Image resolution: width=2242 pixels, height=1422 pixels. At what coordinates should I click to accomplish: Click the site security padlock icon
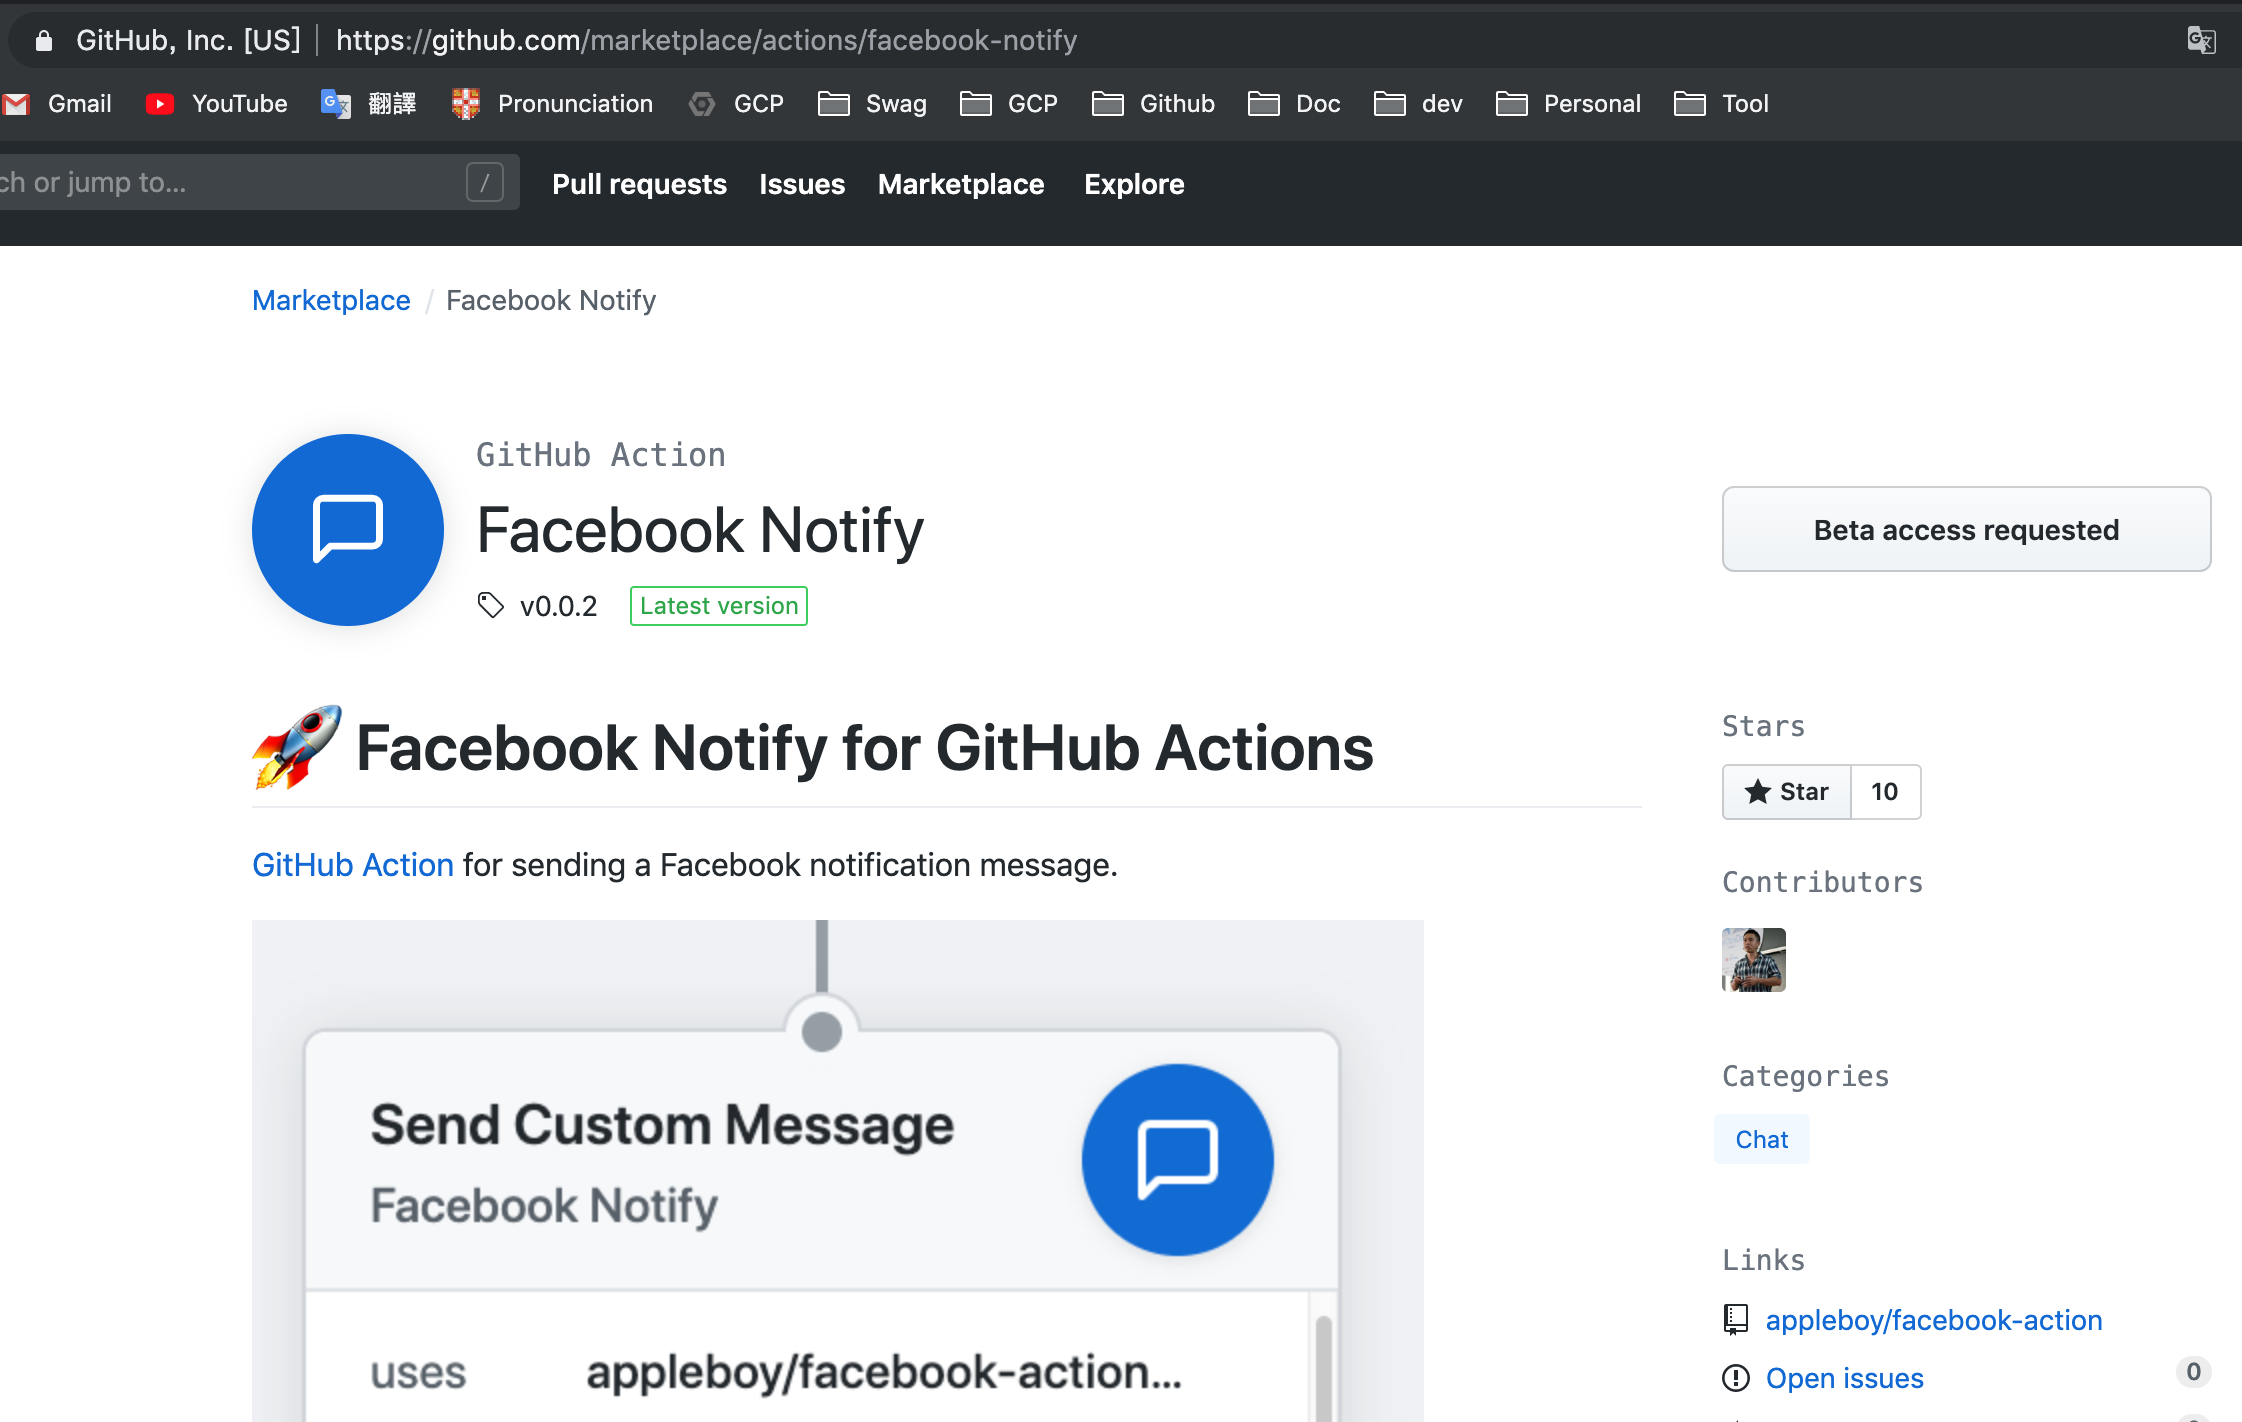coord(43,40)
